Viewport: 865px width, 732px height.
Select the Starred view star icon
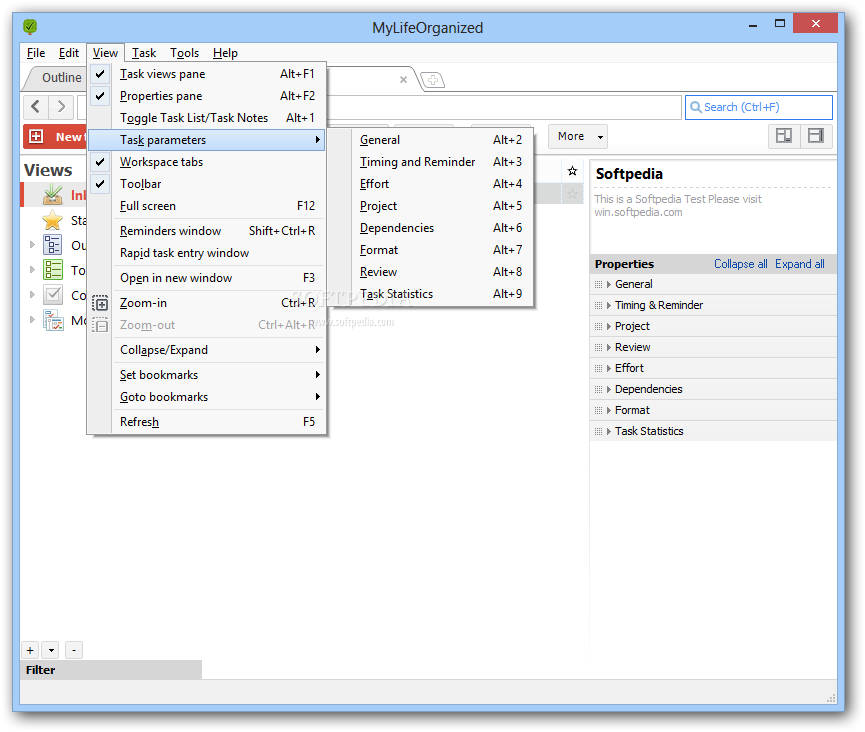pyautogui.click(x=52, y=220)
